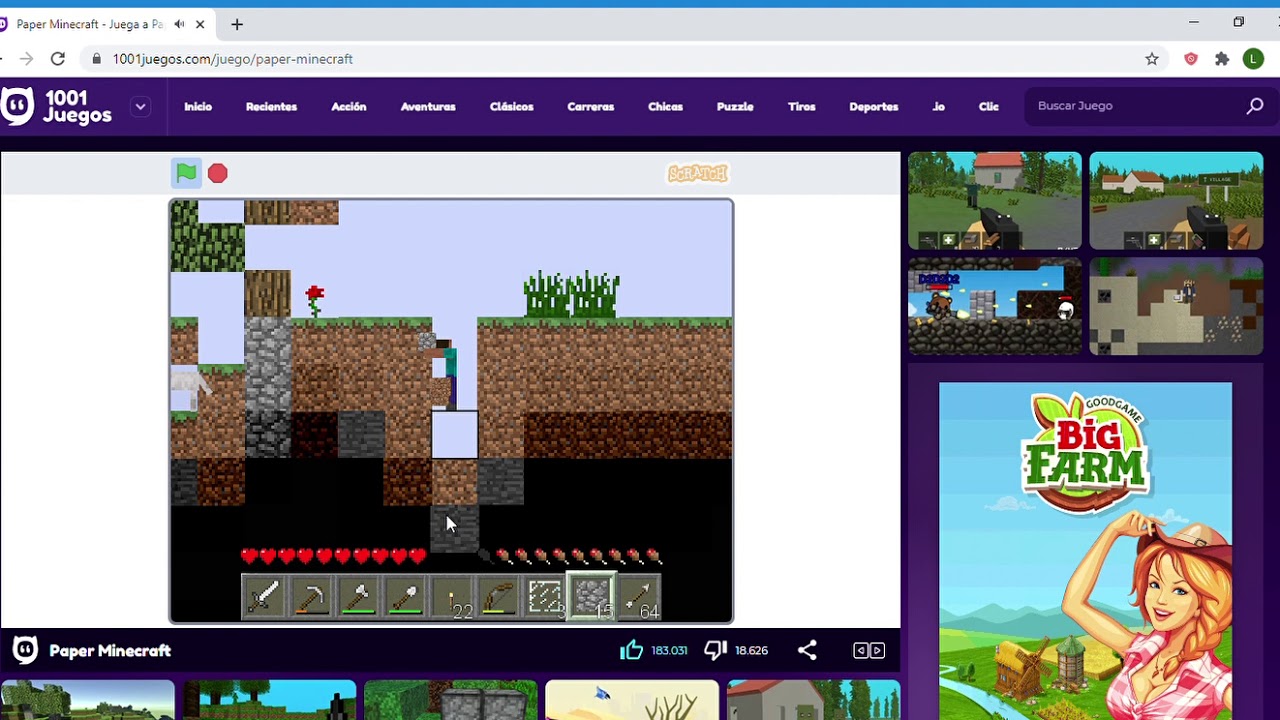View site information lock icon
This screenshot has width=1280, height=720.
point(97,59)
